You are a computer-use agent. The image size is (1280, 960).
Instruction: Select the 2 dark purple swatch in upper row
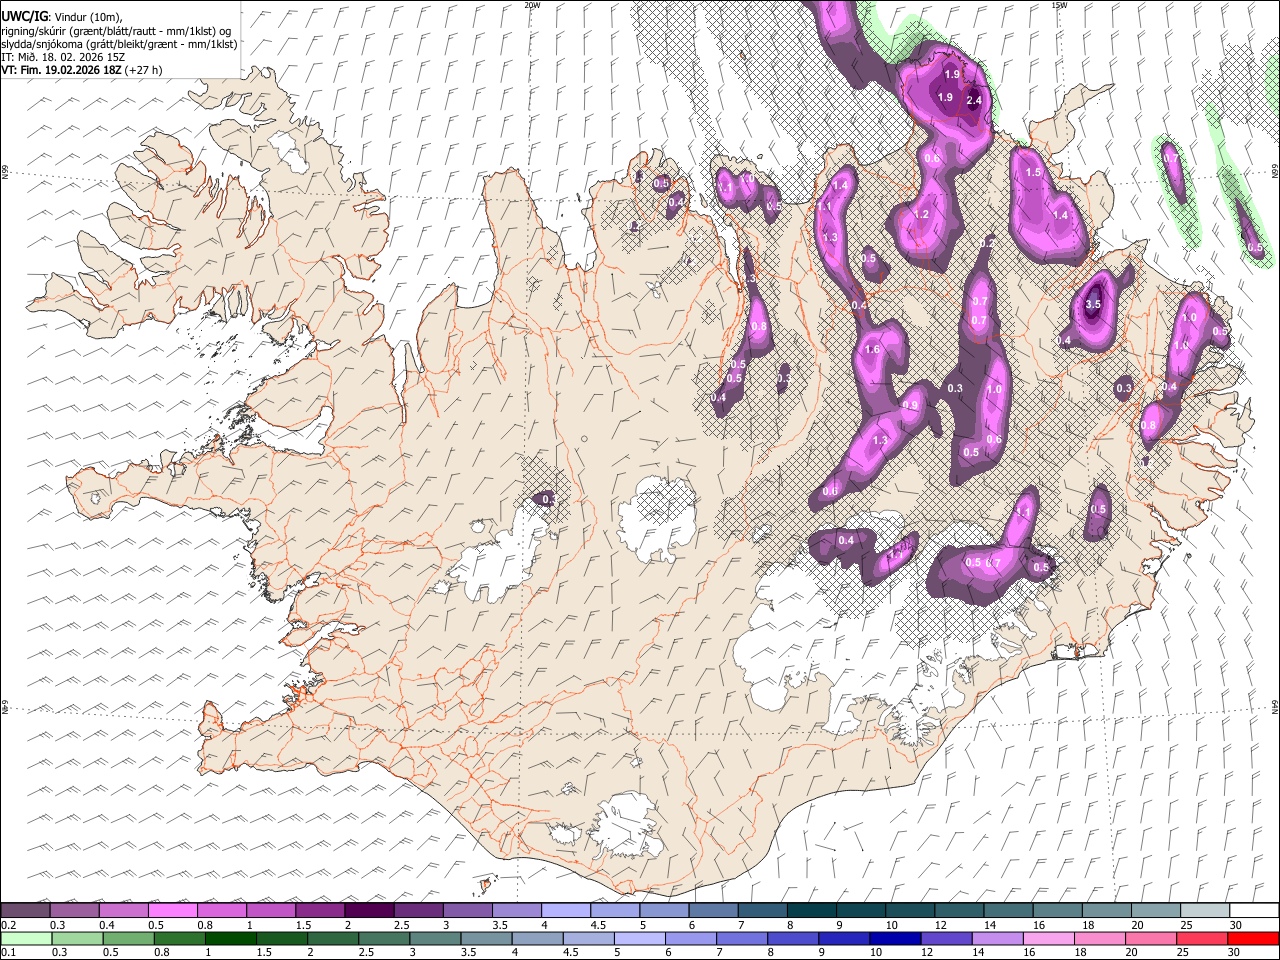[369, 911]
